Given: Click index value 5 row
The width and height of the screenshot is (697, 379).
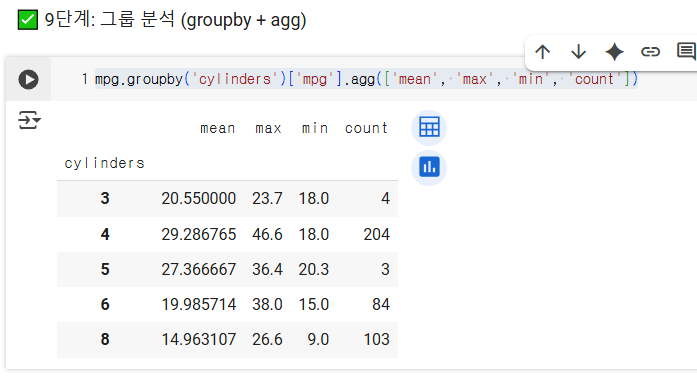Looking at the screenshot, I should [x=105, y=269].
